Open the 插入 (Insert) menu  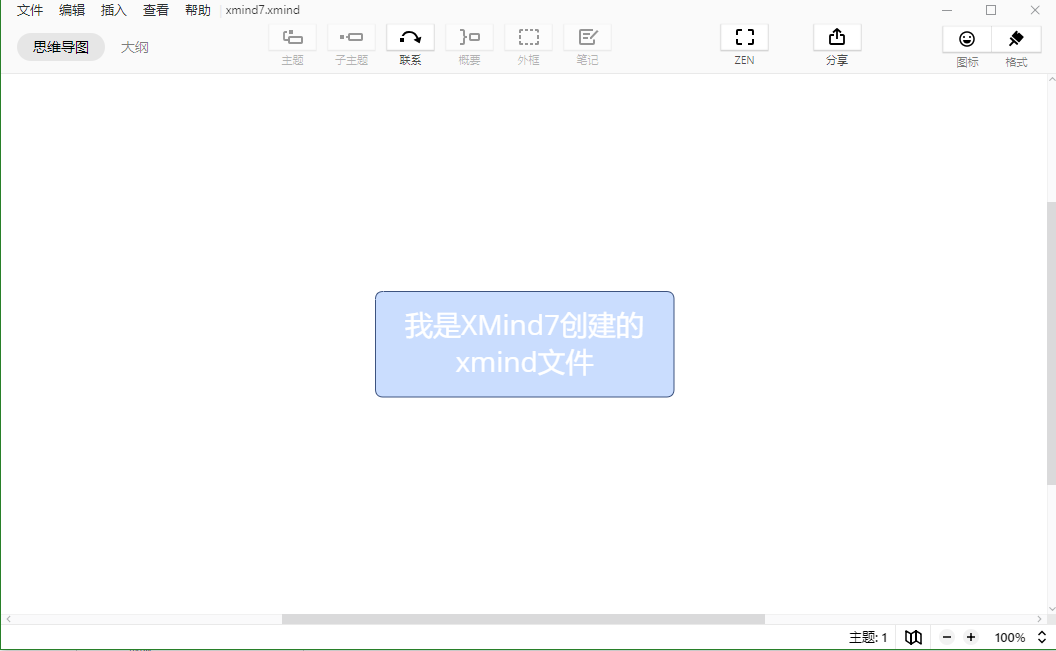(x=112, y=10)
